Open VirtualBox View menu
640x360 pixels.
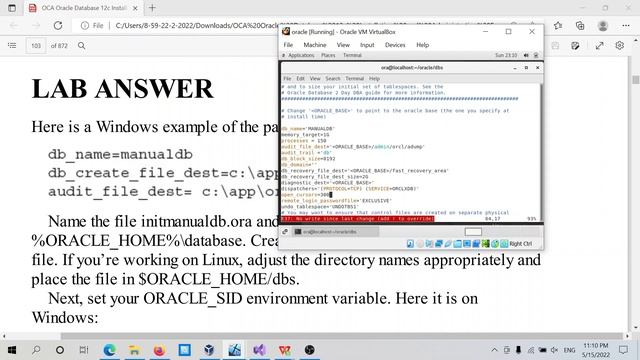point(343,45)
